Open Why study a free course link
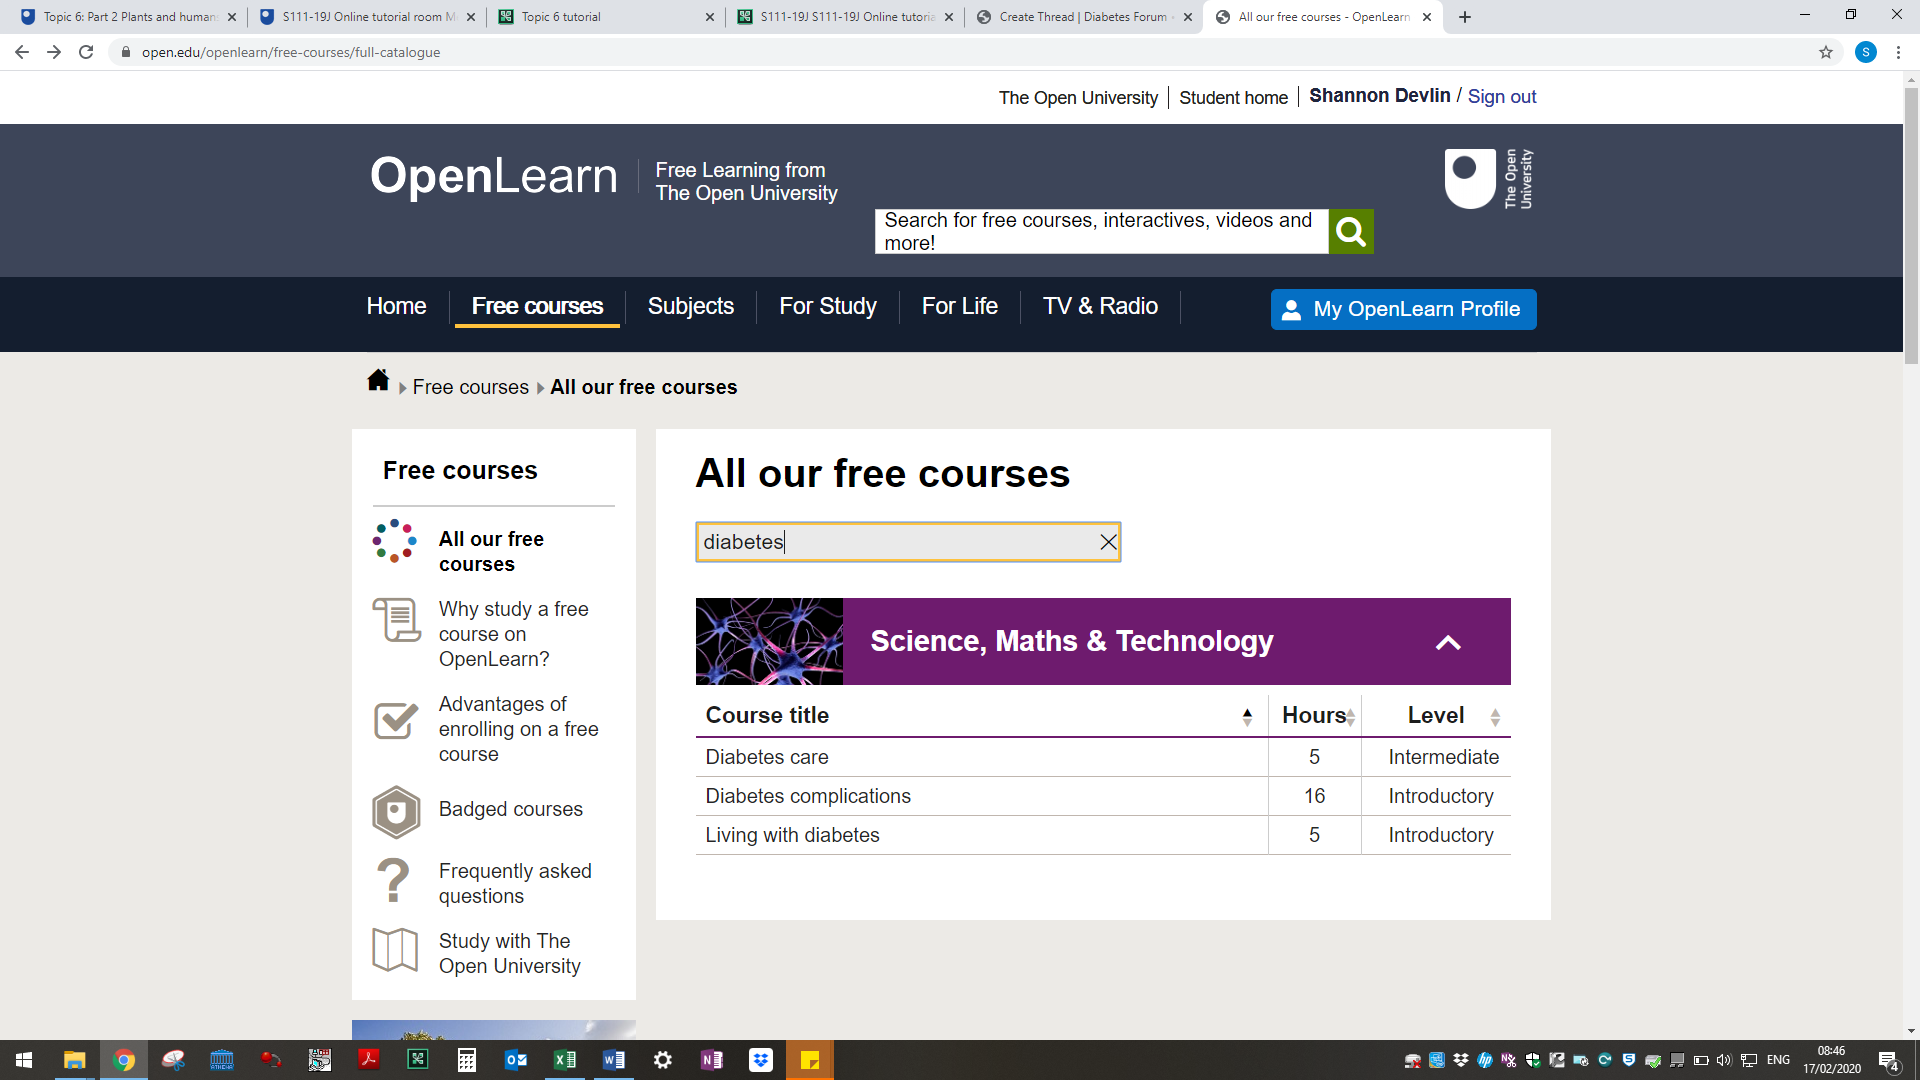Screen dimensions: 1920x1080 coord(513,634)
